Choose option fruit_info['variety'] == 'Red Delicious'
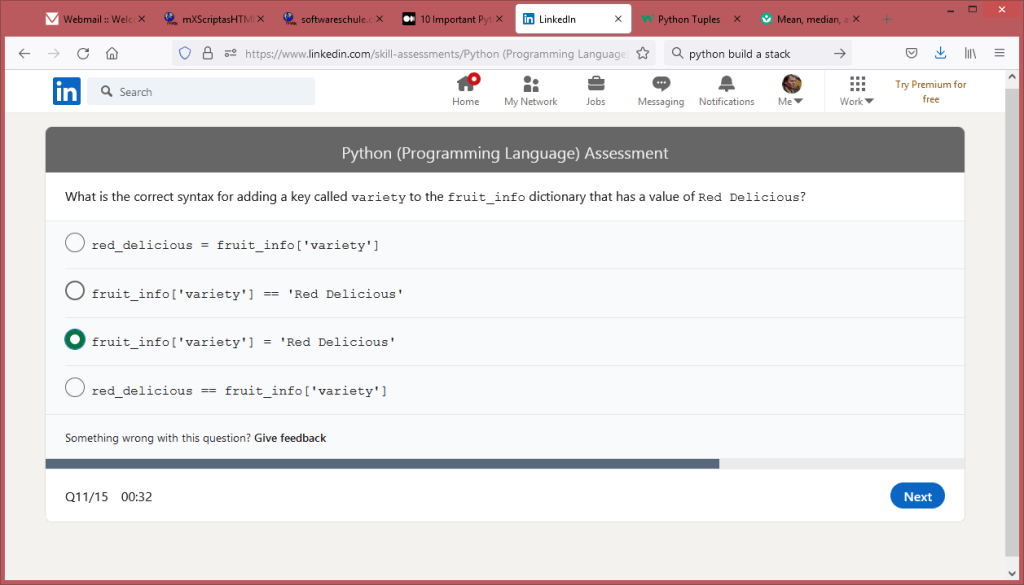Screen dimensions: 1024x585 tap(75, 291)
